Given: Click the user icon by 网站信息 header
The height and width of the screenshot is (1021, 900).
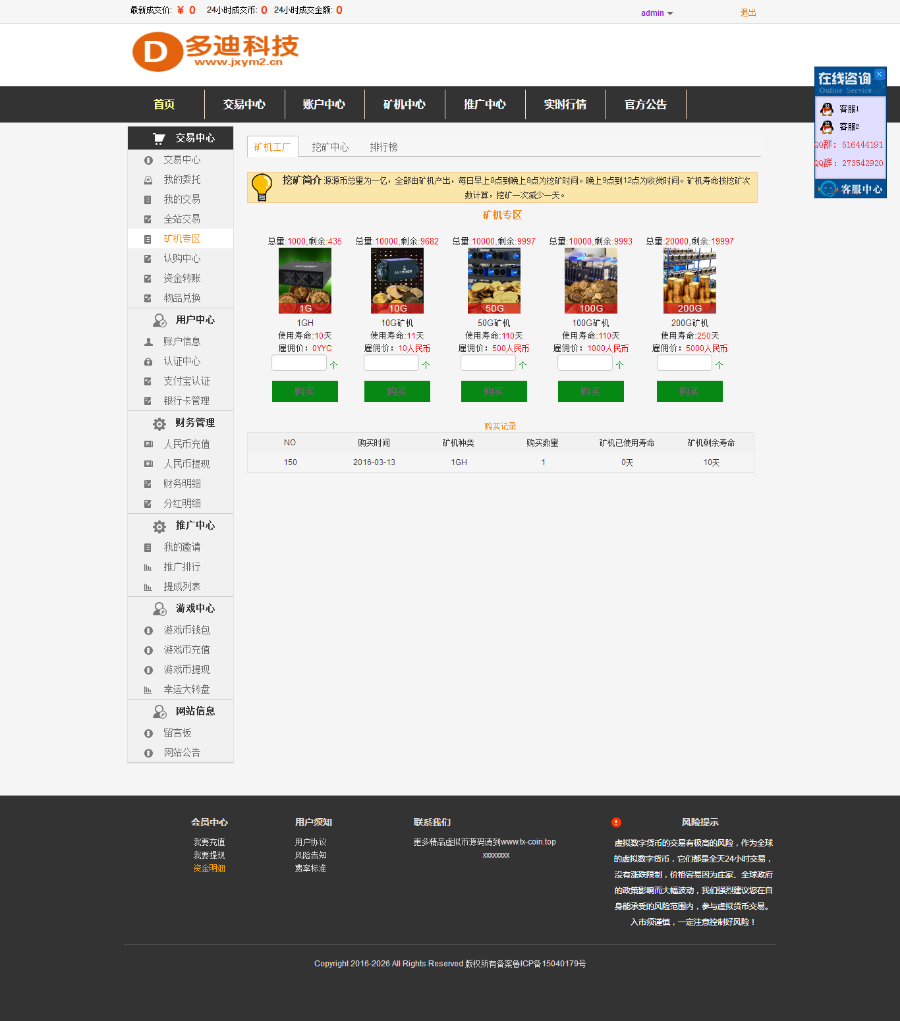Looking at the screenshot, I should tap(160, 712).
